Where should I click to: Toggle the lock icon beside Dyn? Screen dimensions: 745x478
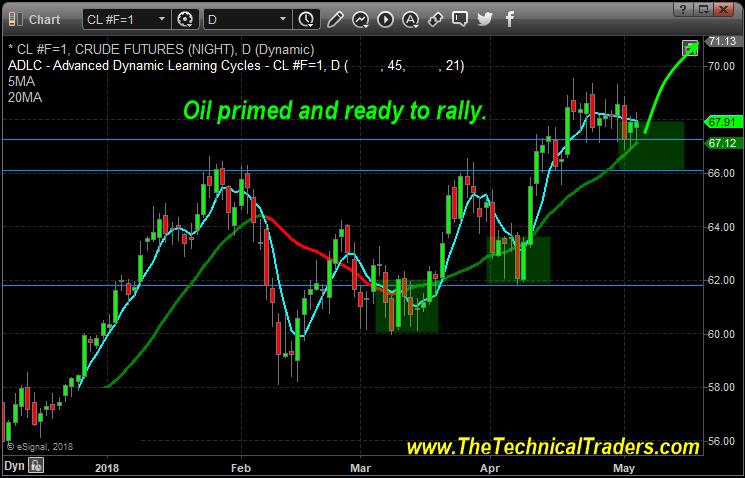37,465
